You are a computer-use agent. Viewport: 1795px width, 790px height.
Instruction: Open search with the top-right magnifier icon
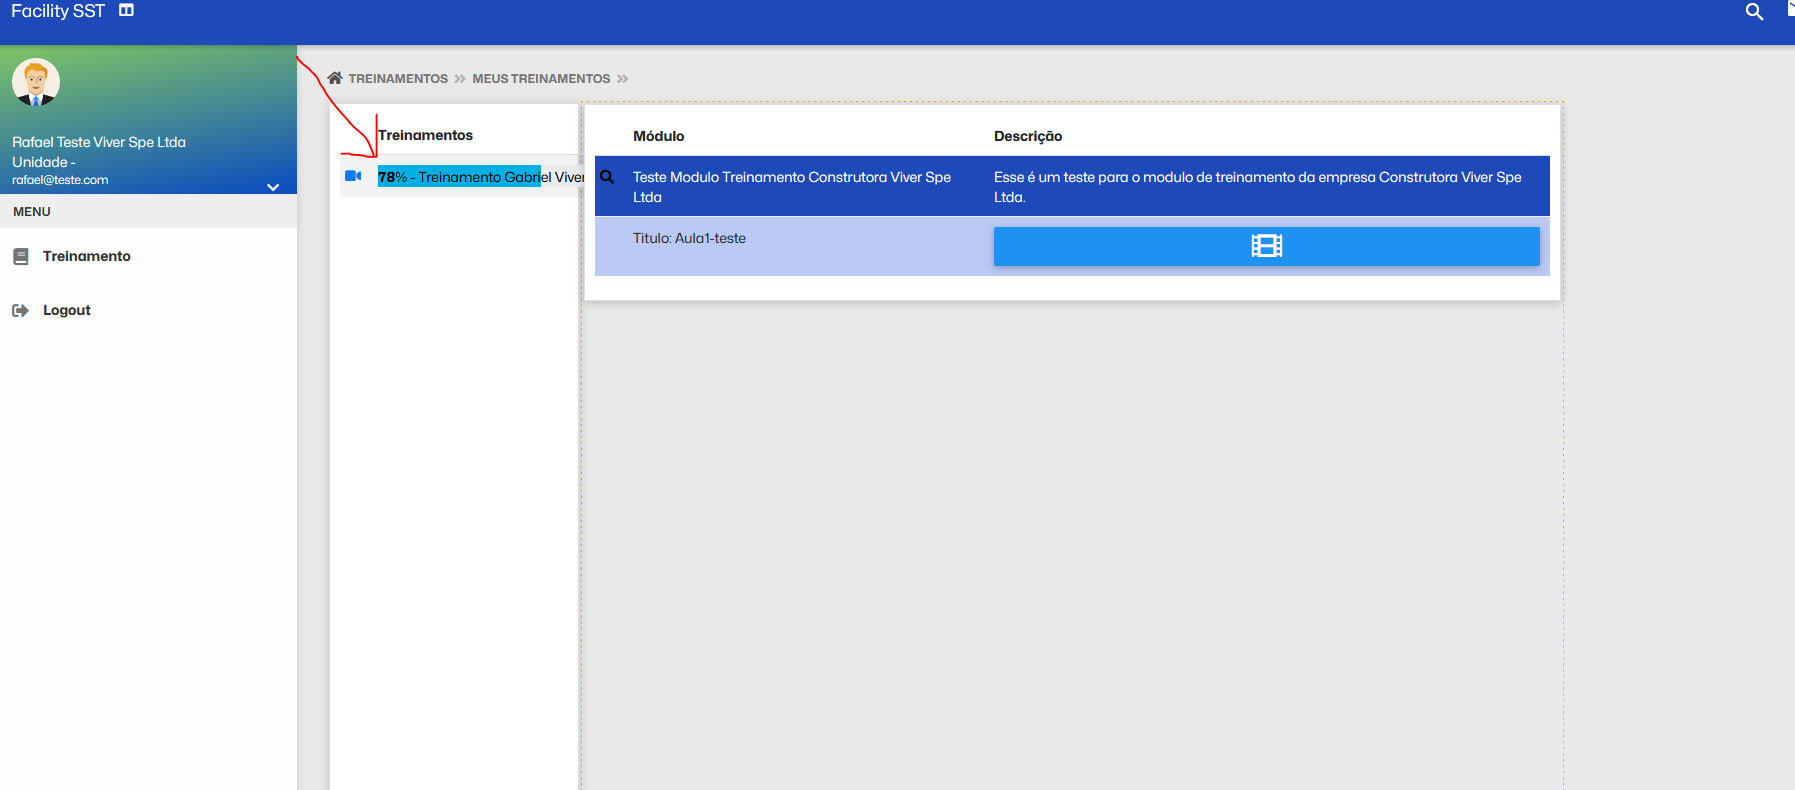click(1754, 12)
